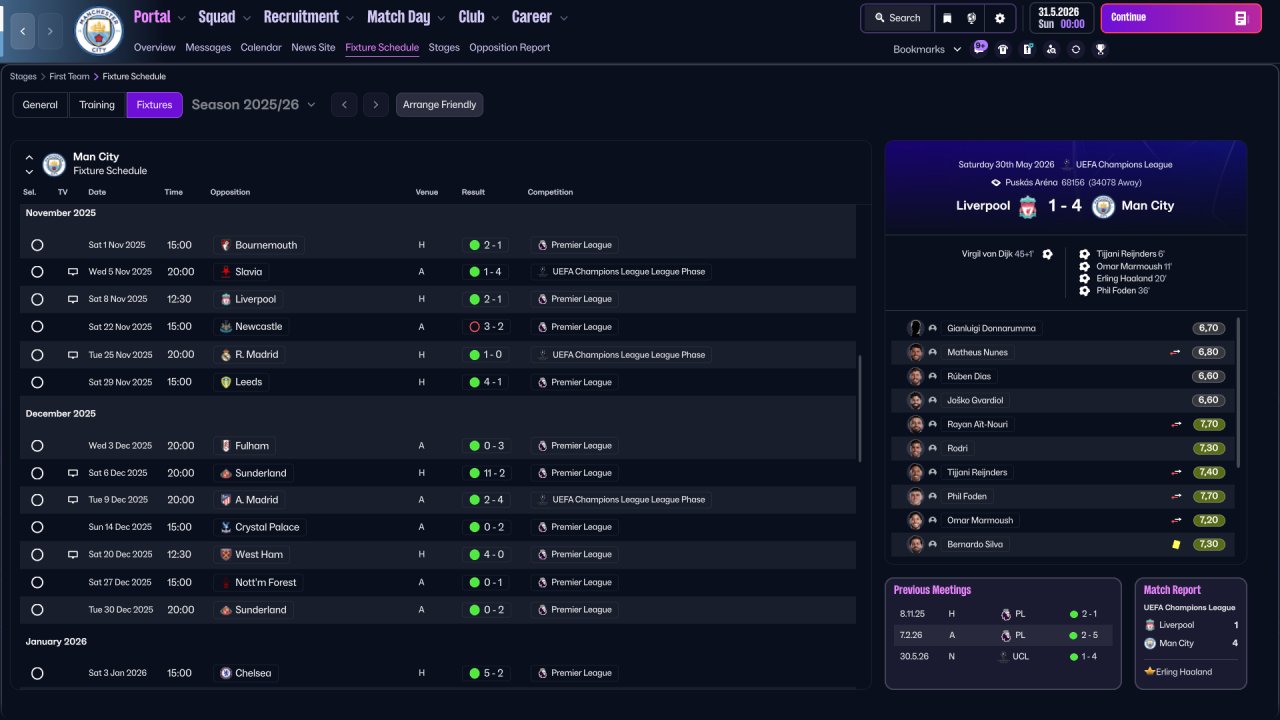1280x720 pixels.
Task: Click the Man City crest in match result panel
Action: click(x=1103, y=206)
